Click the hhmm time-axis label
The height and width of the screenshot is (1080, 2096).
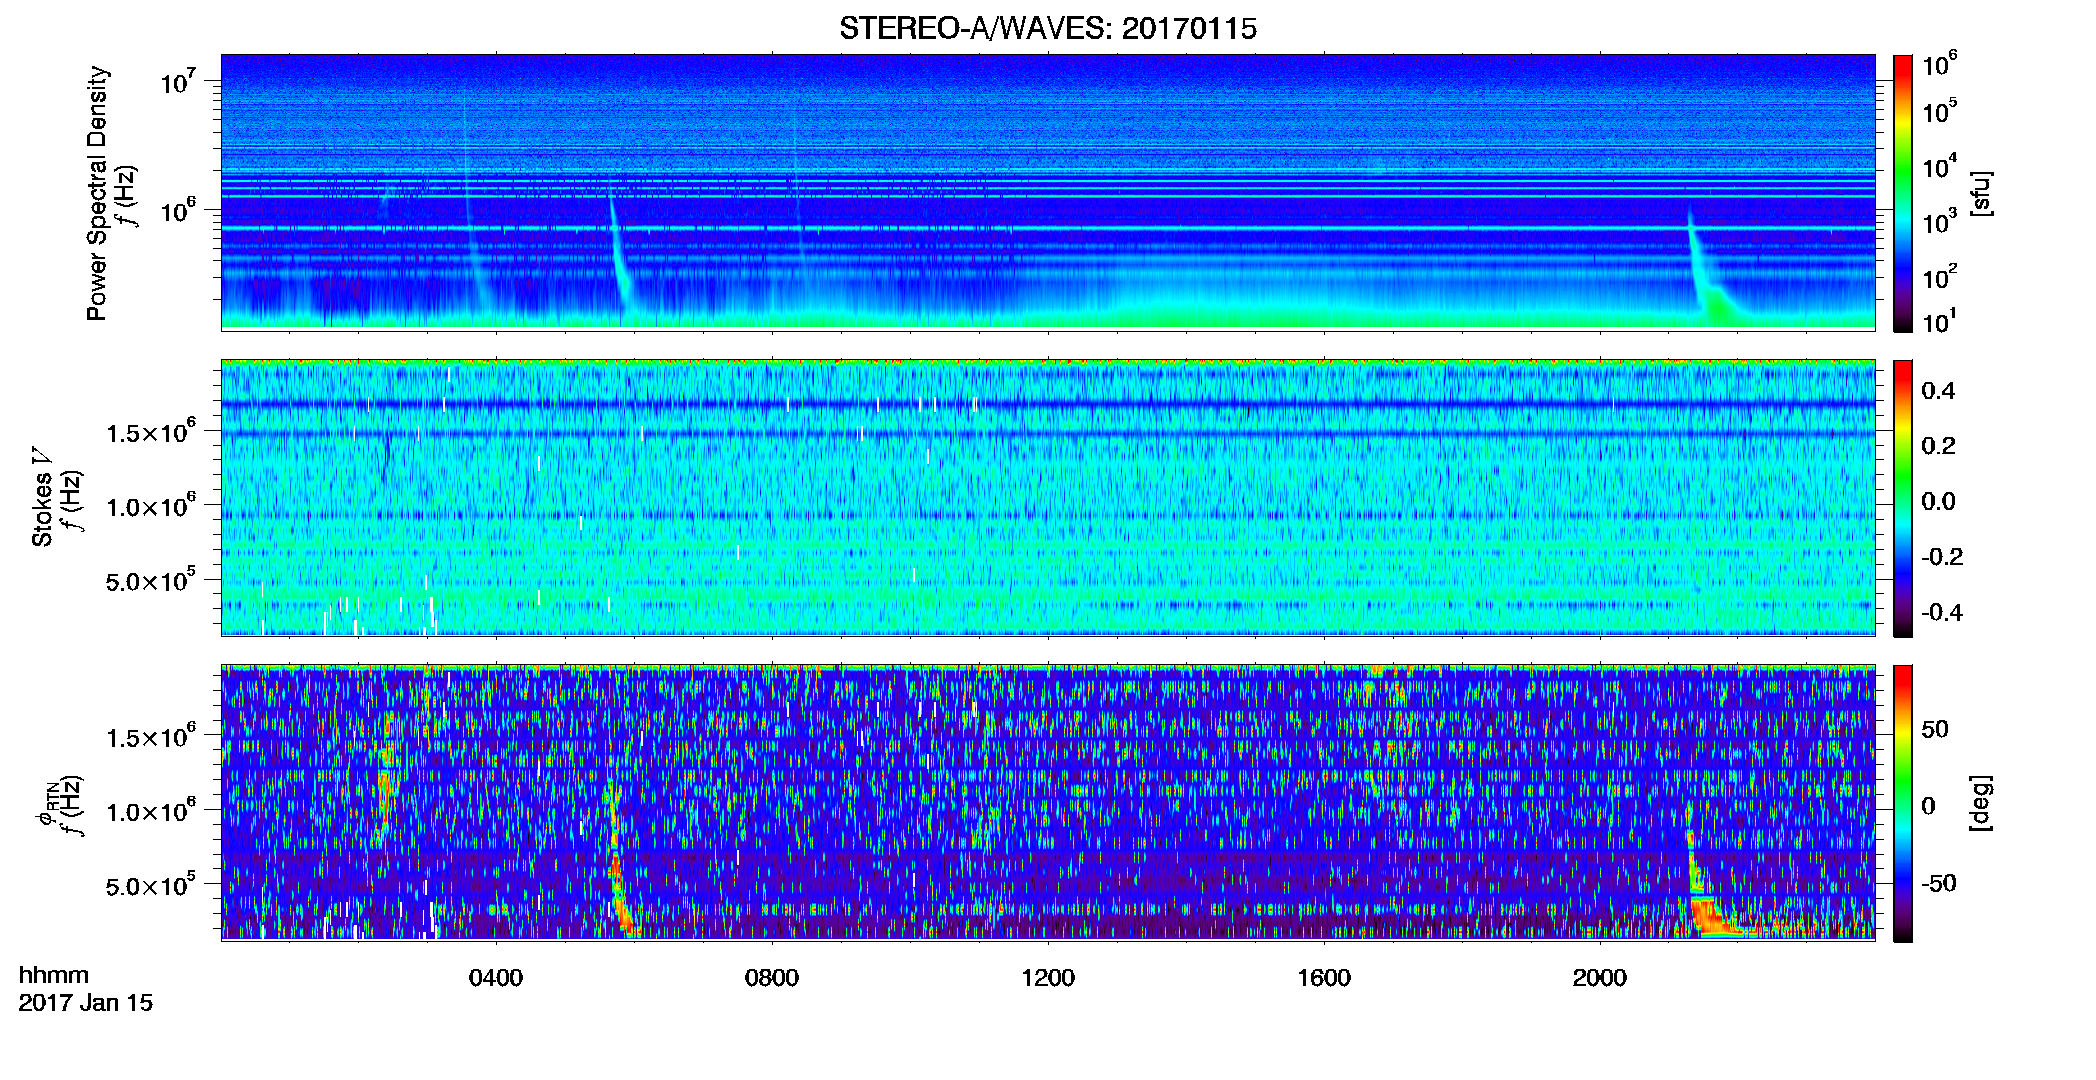click(54, 976)
